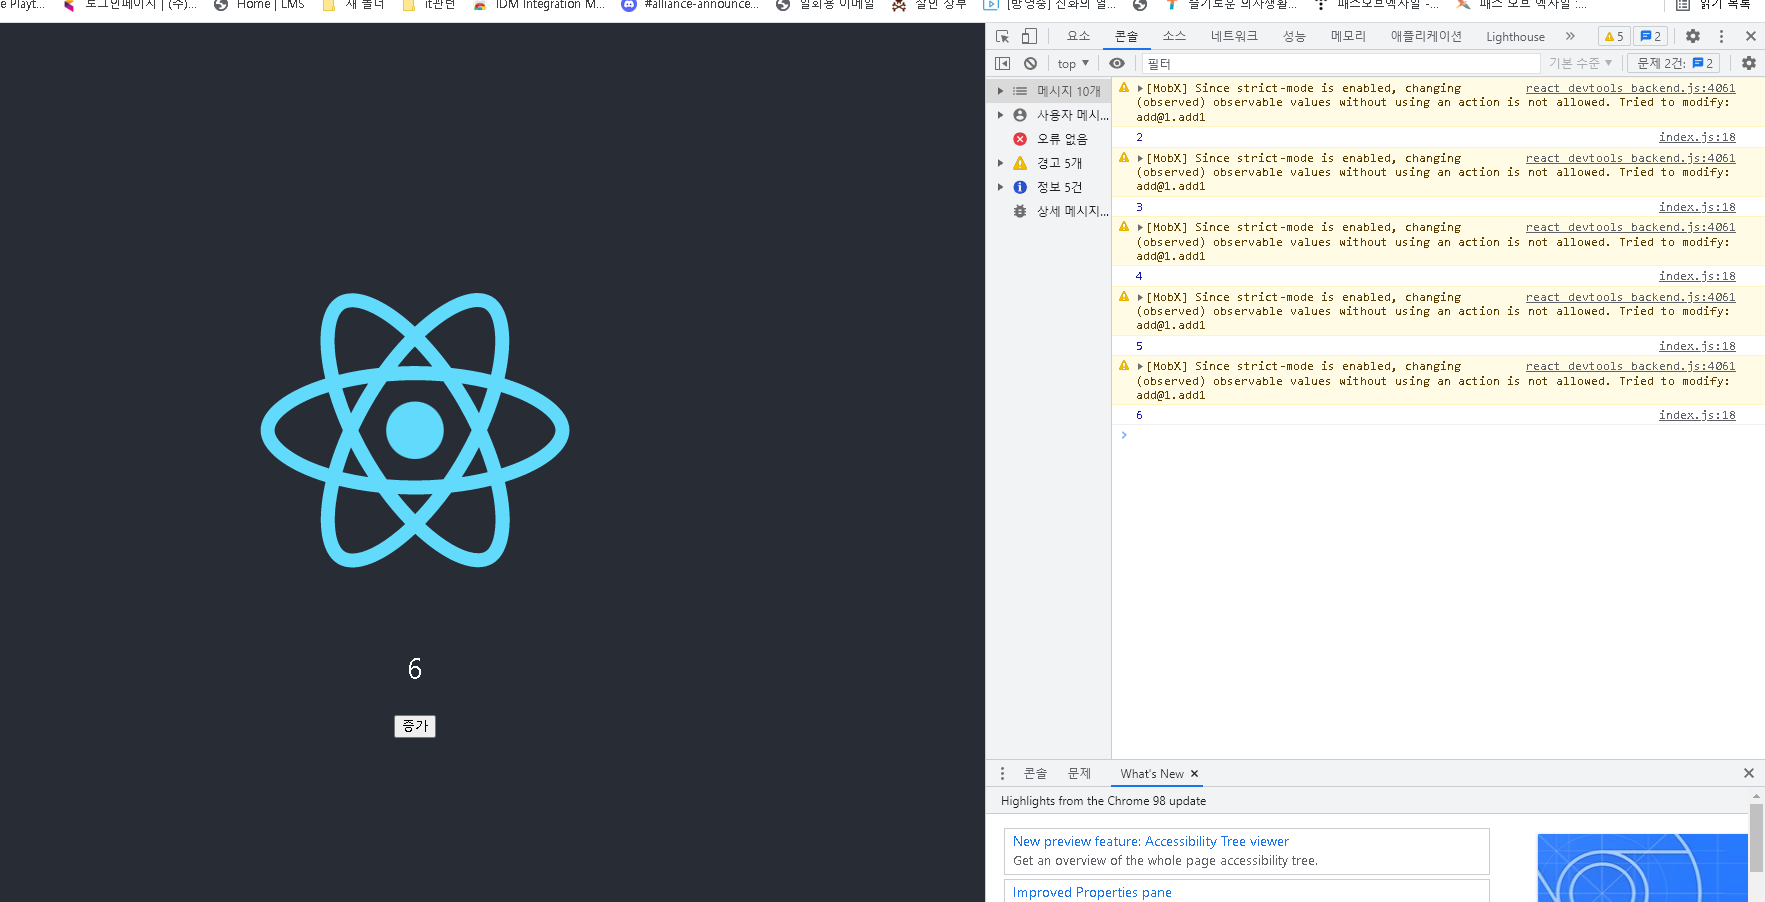
Task: Open the DevTools three-dot customize menu
Action: (1721, 36)
